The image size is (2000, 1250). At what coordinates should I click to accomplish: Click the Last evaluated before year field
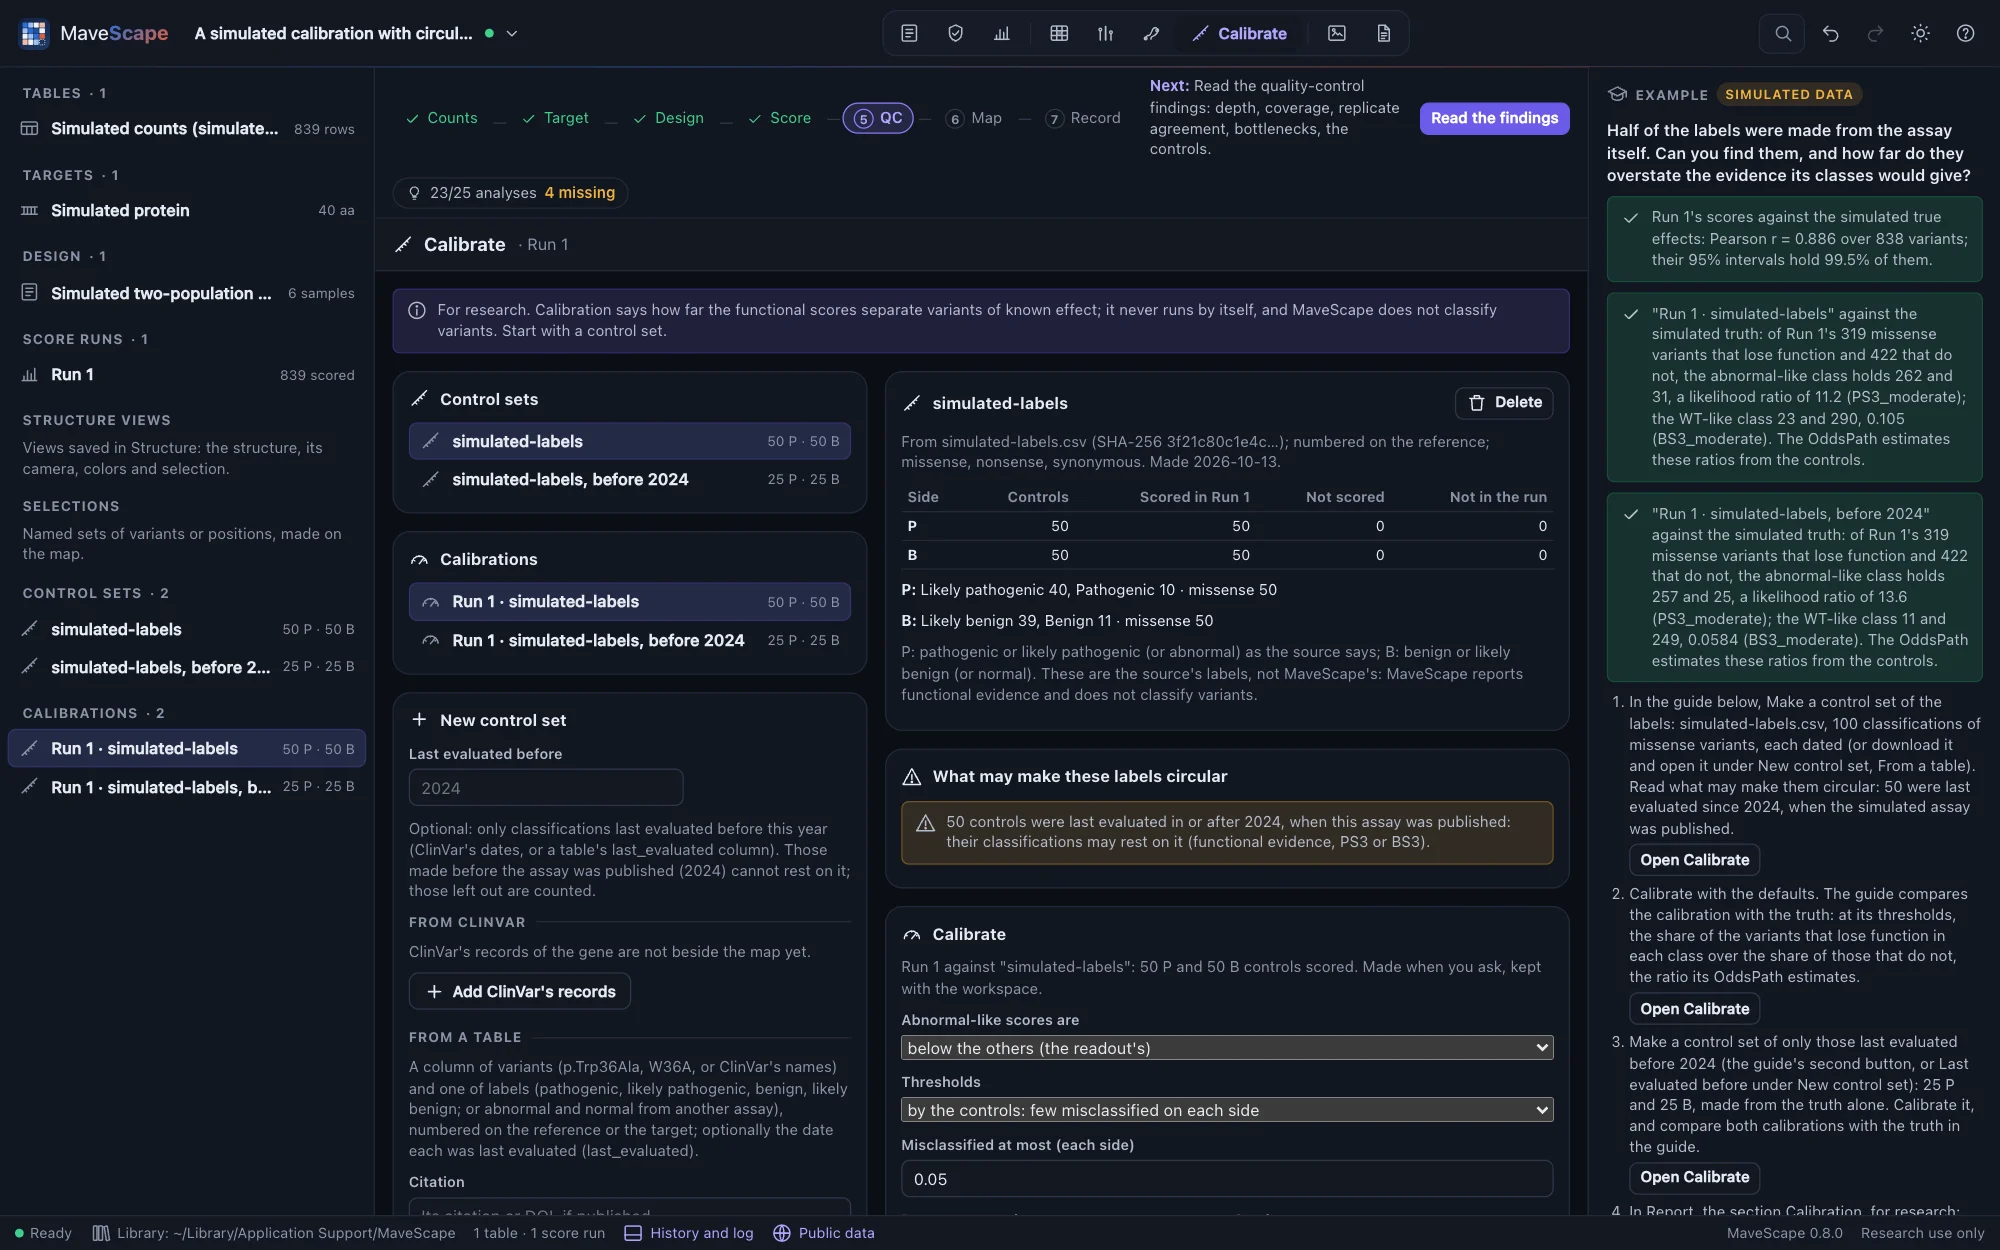coord(546,788)
